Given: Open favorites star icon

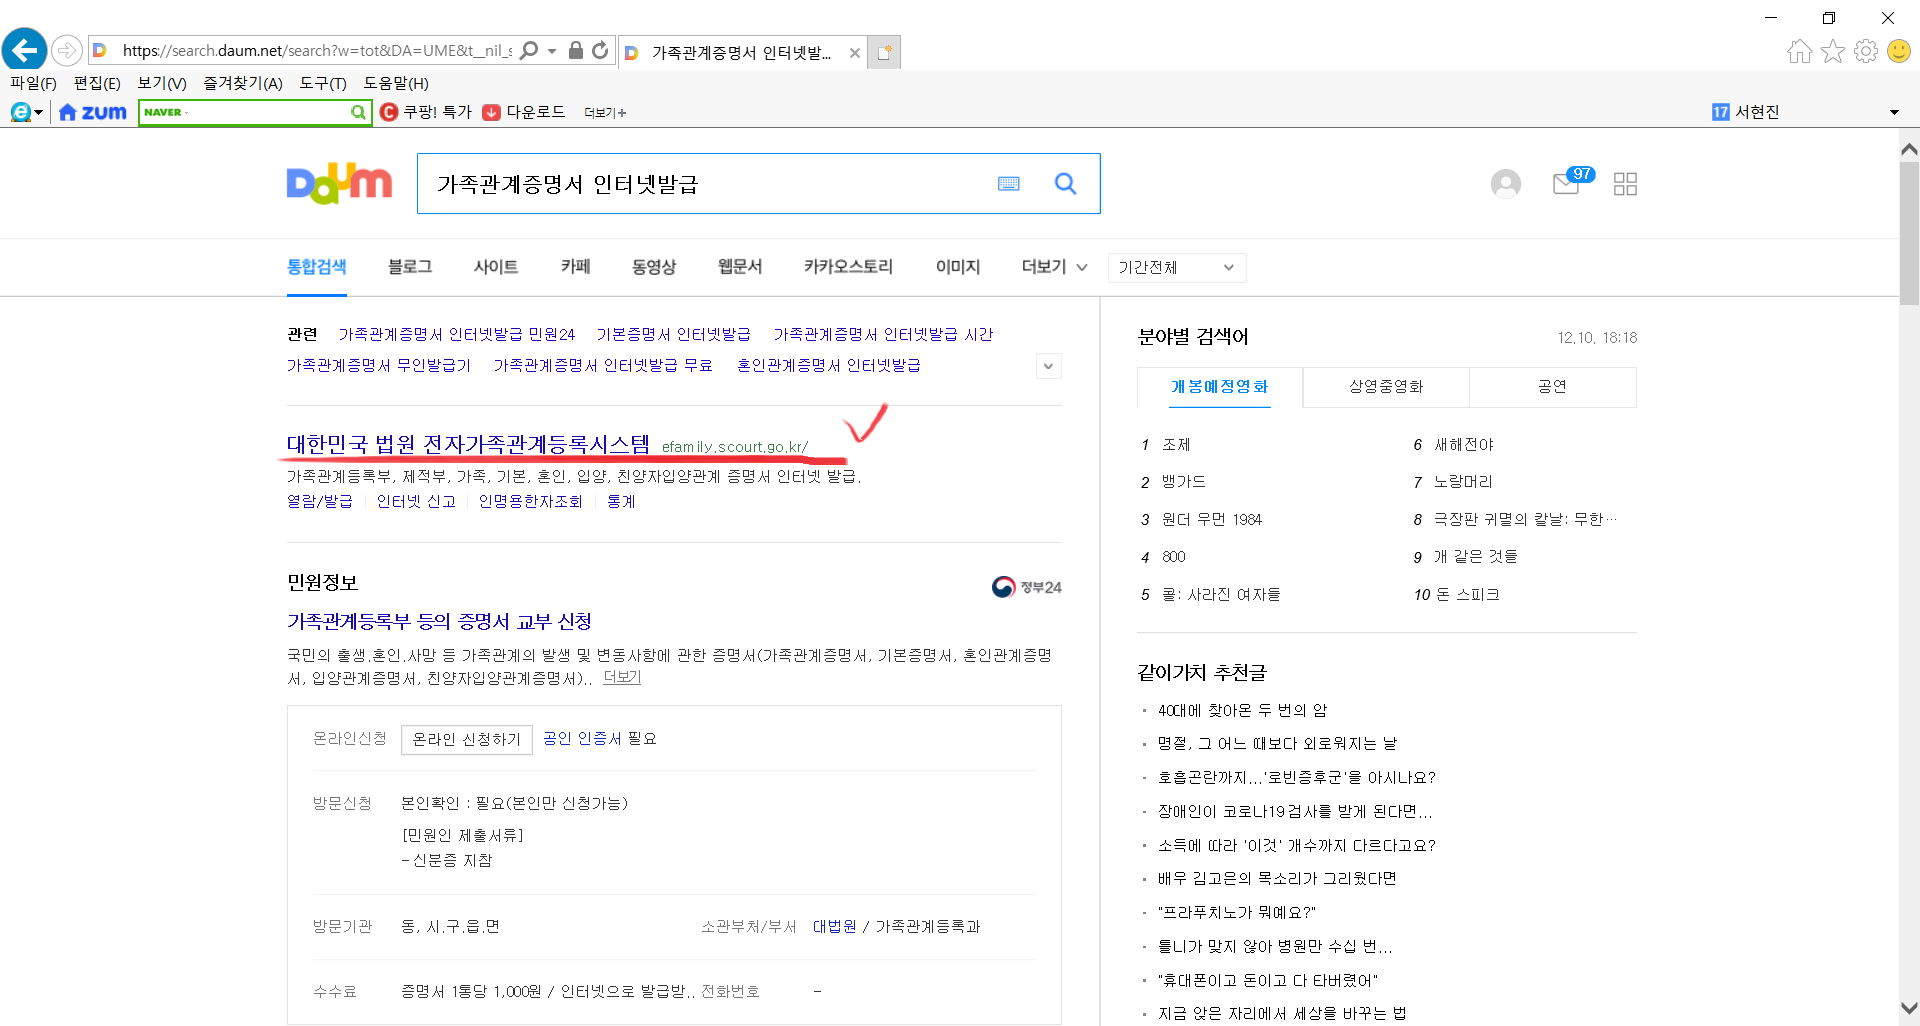Looking at the screenshot, I should pos(1833,51).
